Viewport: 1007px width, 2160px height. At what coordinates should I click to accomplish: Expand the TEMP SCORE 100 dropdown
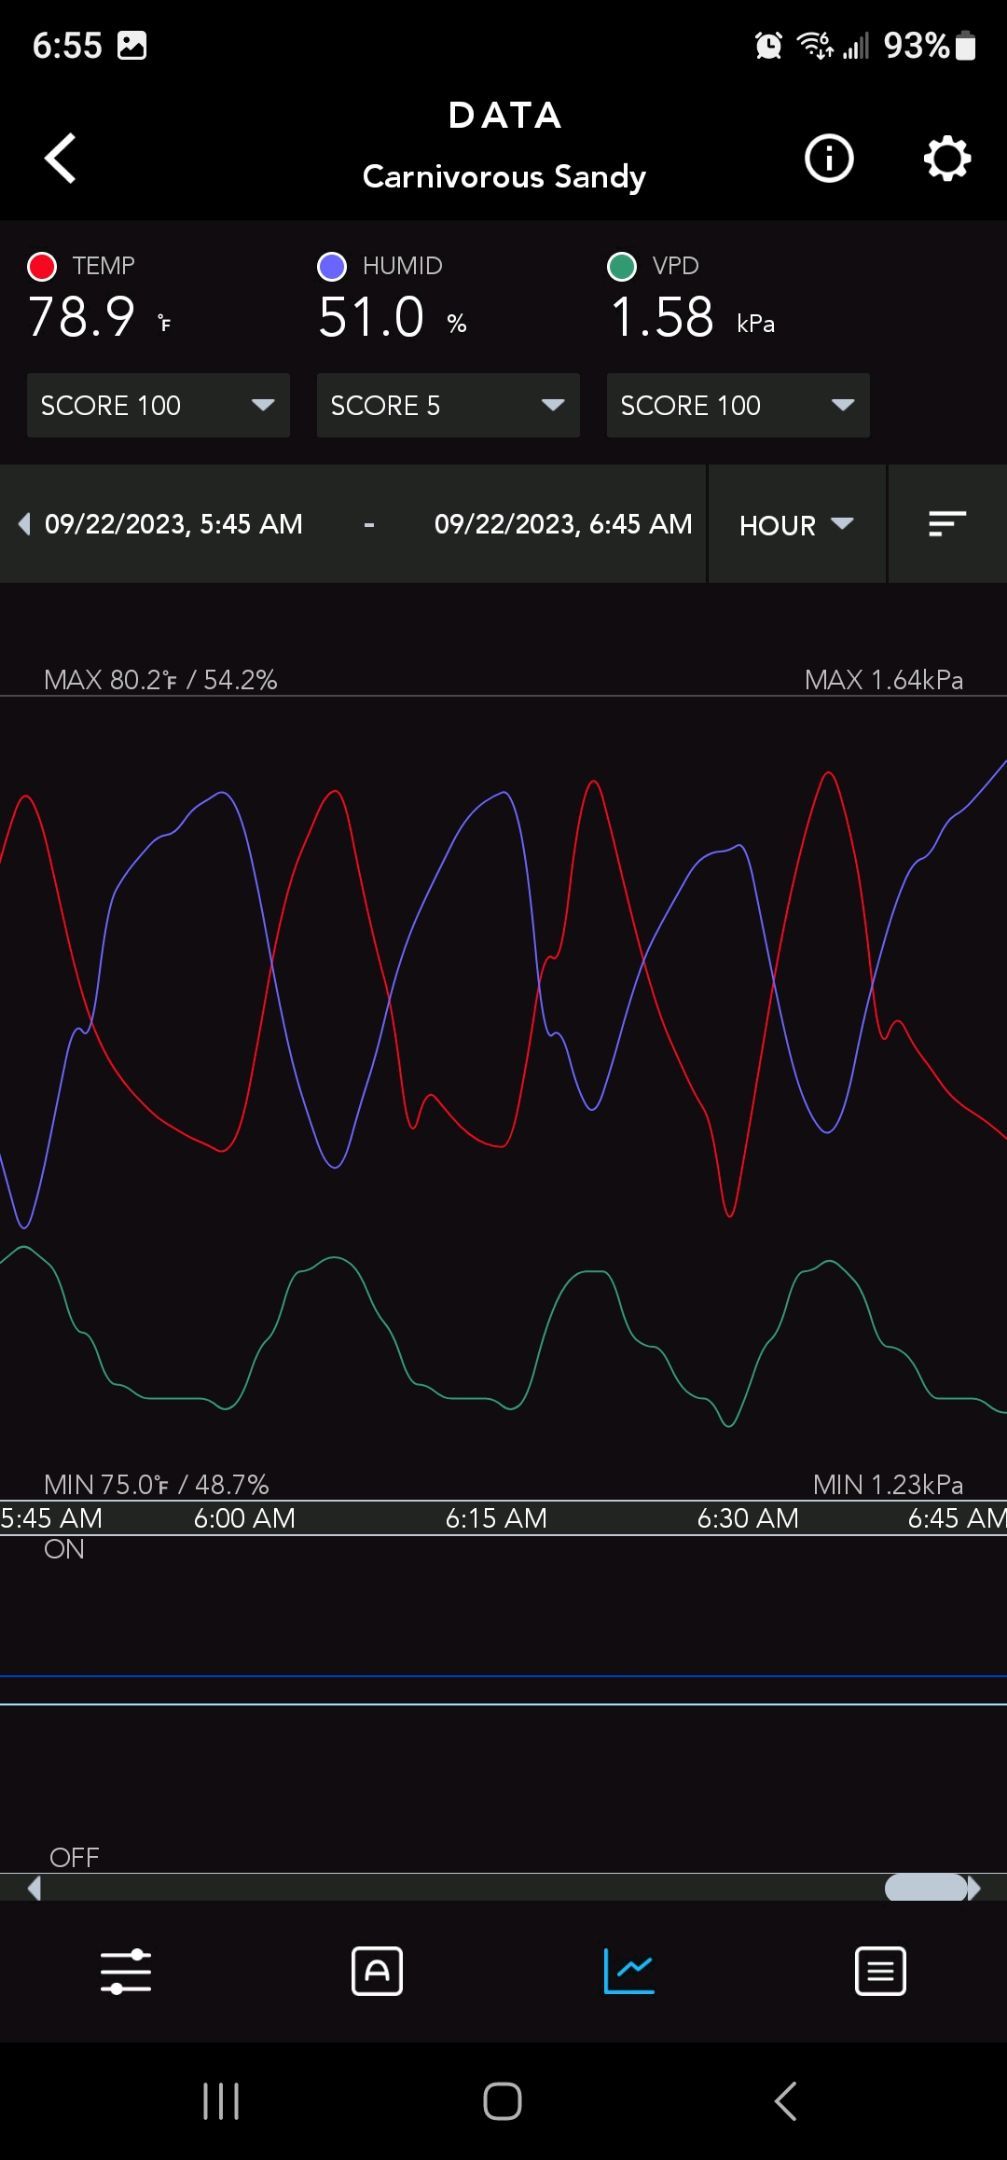pyautogui.click(x=158, y=405)
